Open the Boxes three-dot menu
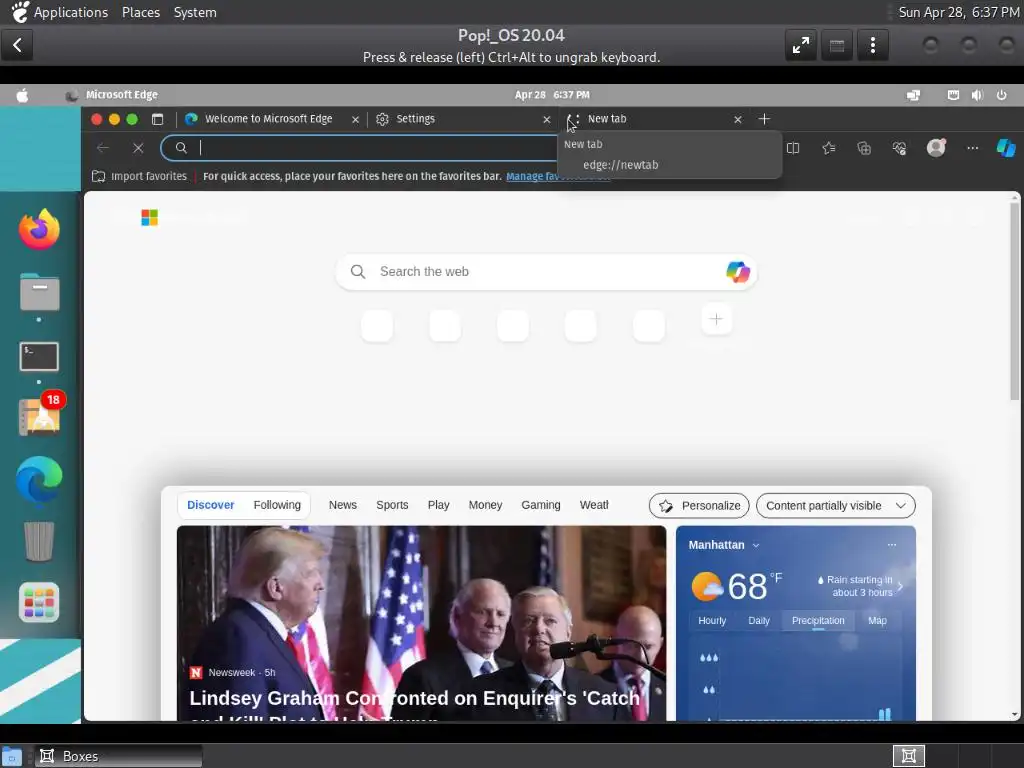This screenshot has height=768, width=1024. pyautogui.click(x=872, y=45)
